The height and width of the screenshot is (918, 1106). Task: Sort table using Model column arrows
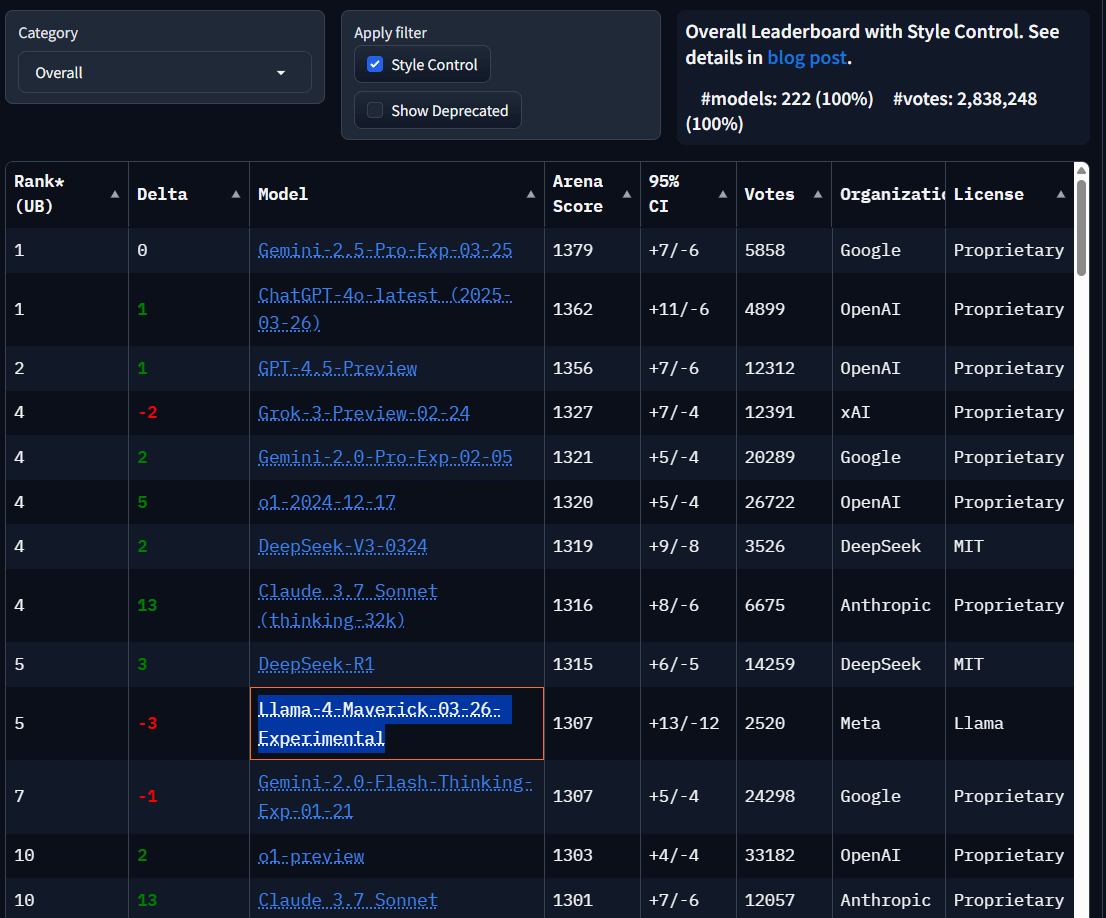click(531, 194)
